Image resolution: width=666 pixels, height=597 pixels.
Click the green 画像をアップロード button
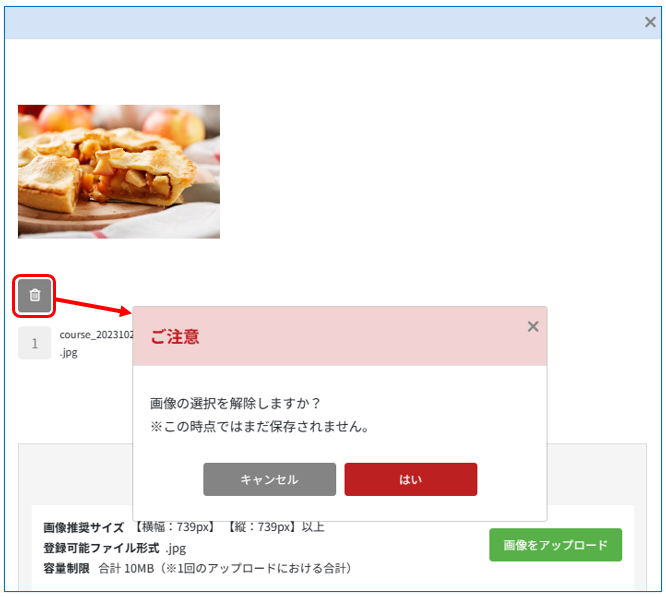click(x=555, y=545)
